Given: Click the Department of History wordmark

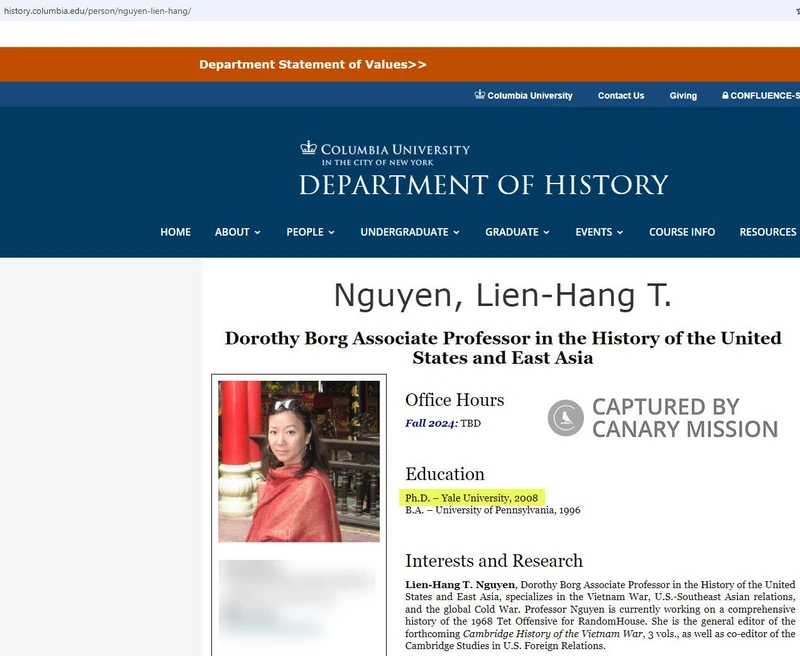Looking at the screenshot, I should point(484,184).
